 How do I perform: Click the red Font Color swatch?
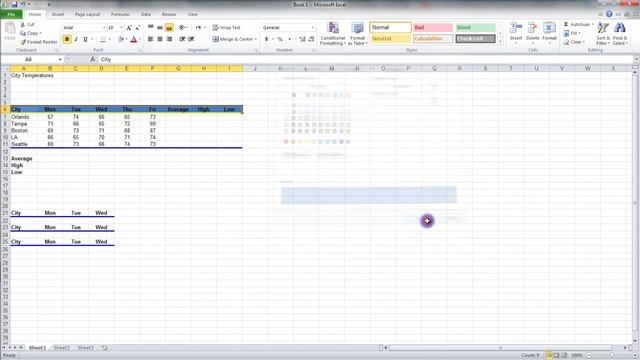coord(133,39)
